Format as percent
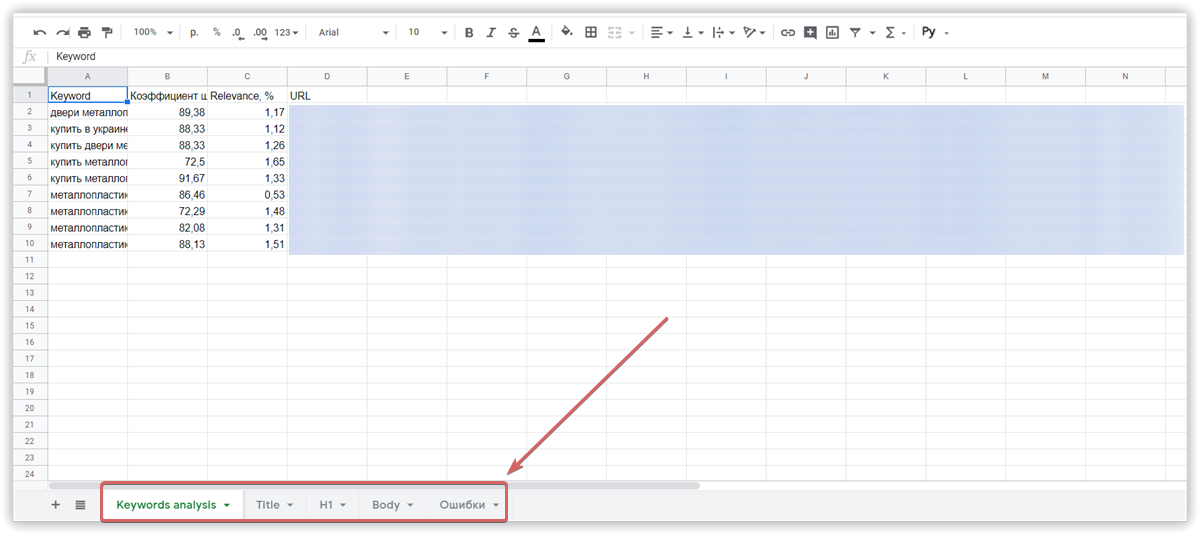The width and height of the screenshot is (1200, 535). coord(216,32)
